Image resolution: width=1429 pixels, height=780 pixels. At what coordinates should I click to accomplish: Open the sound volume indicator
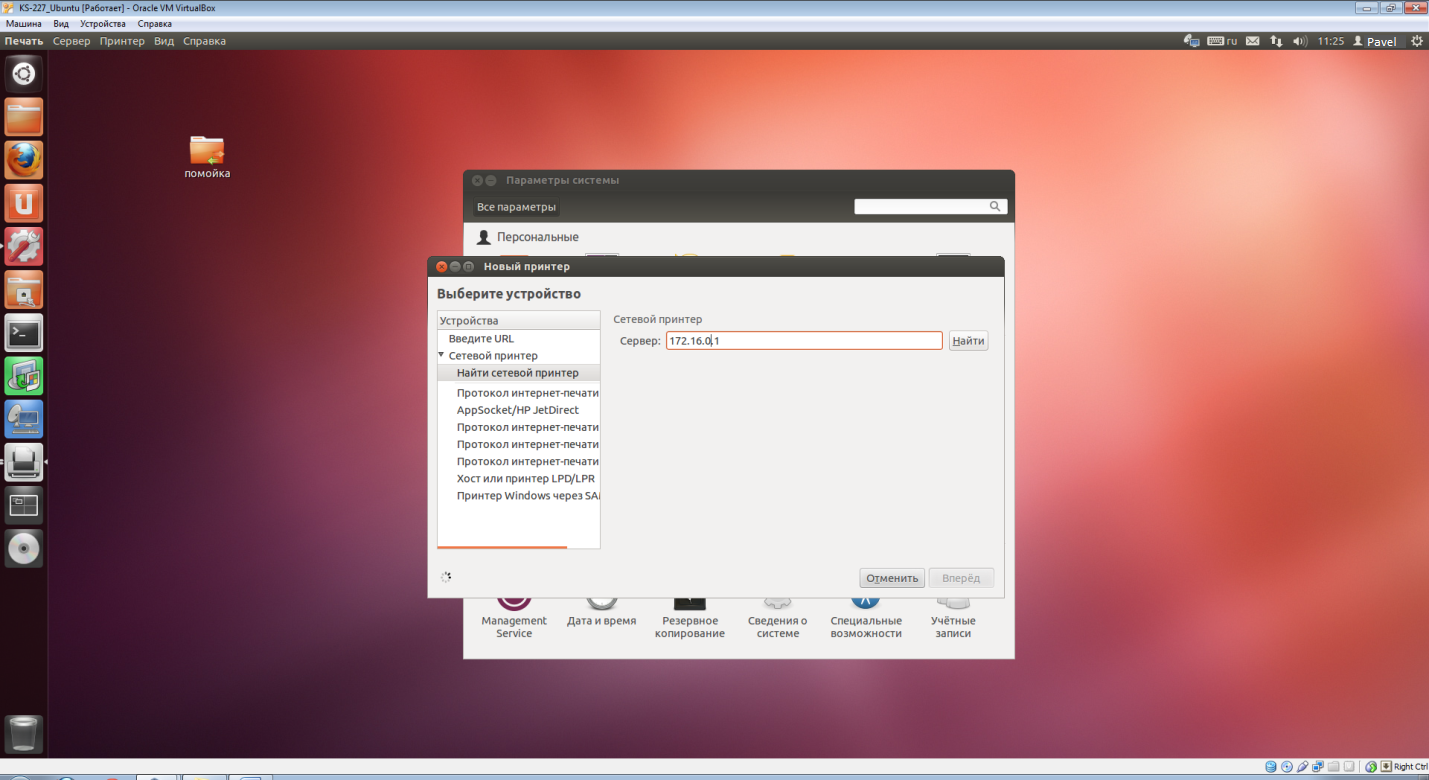pos(1300,41)
